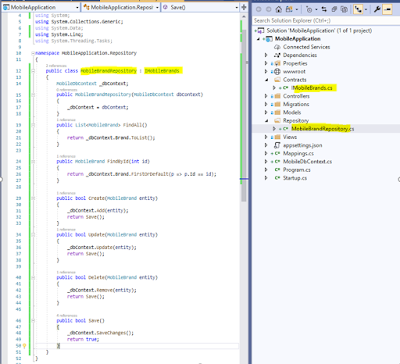Viewport: 400px width, 364px height.
Task: Toggle Preview Selected Items highlighted button
Action: (x=387, y=9)
